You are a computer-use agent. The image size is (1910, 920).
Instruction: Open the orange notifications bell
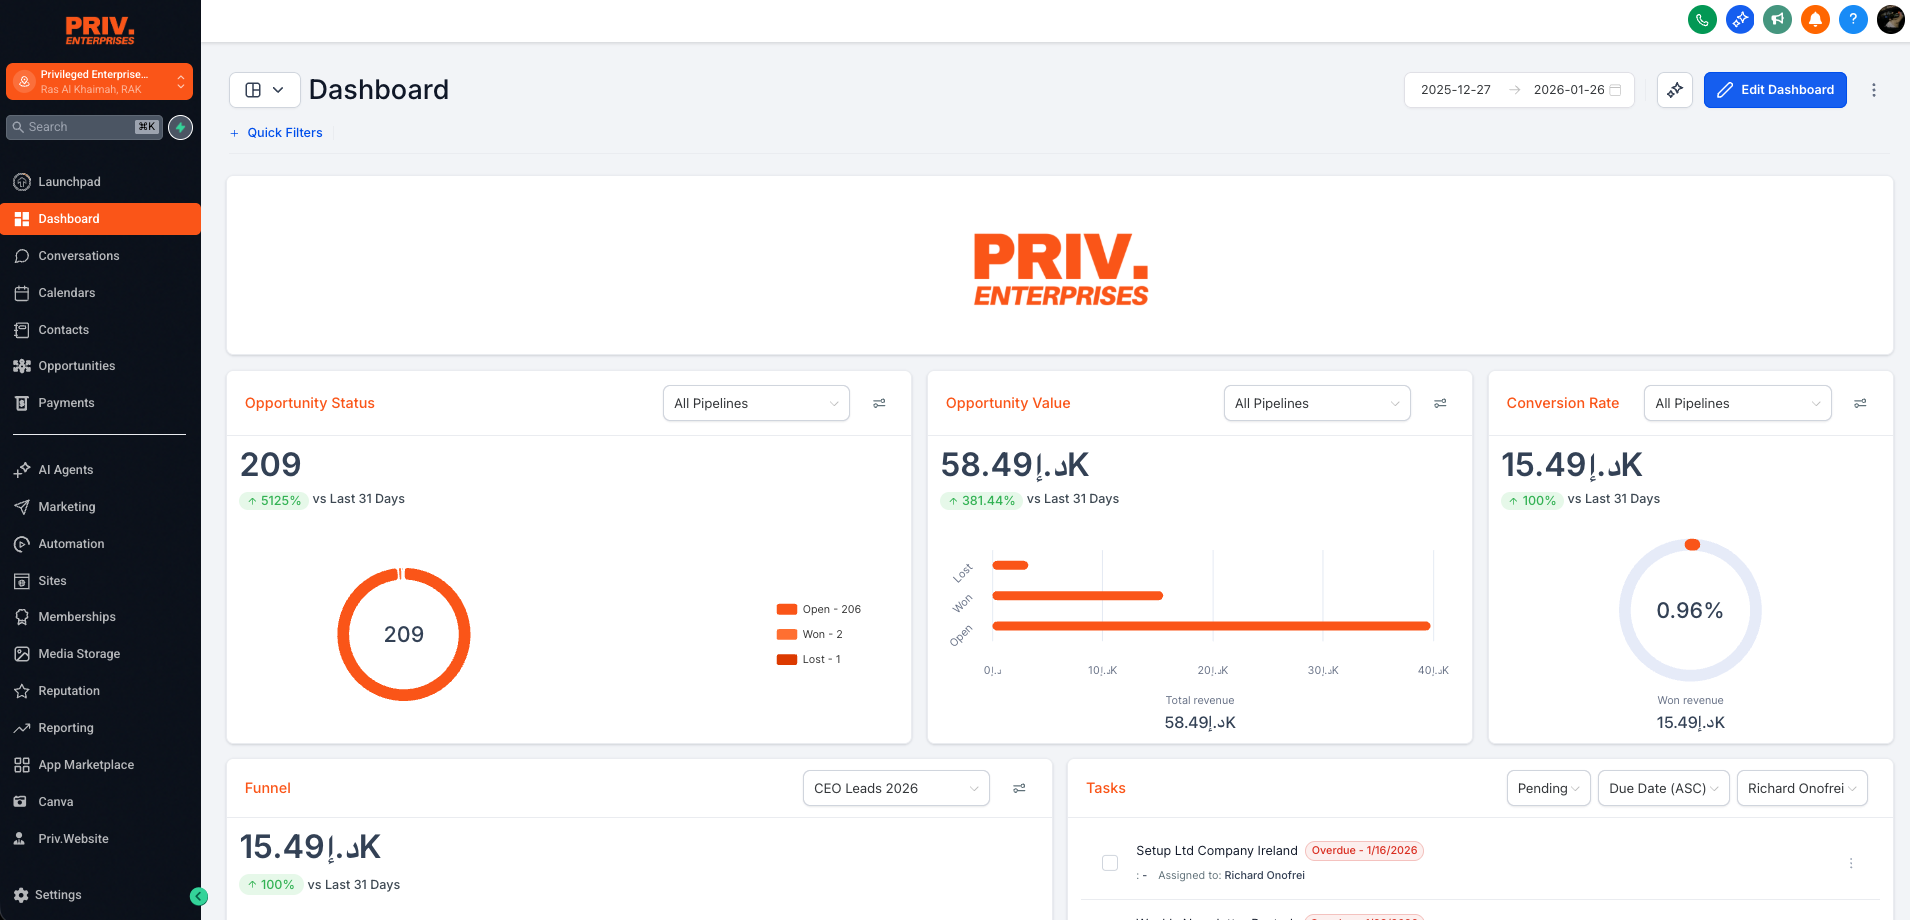pyautogui.click(x=1815, y=19)
